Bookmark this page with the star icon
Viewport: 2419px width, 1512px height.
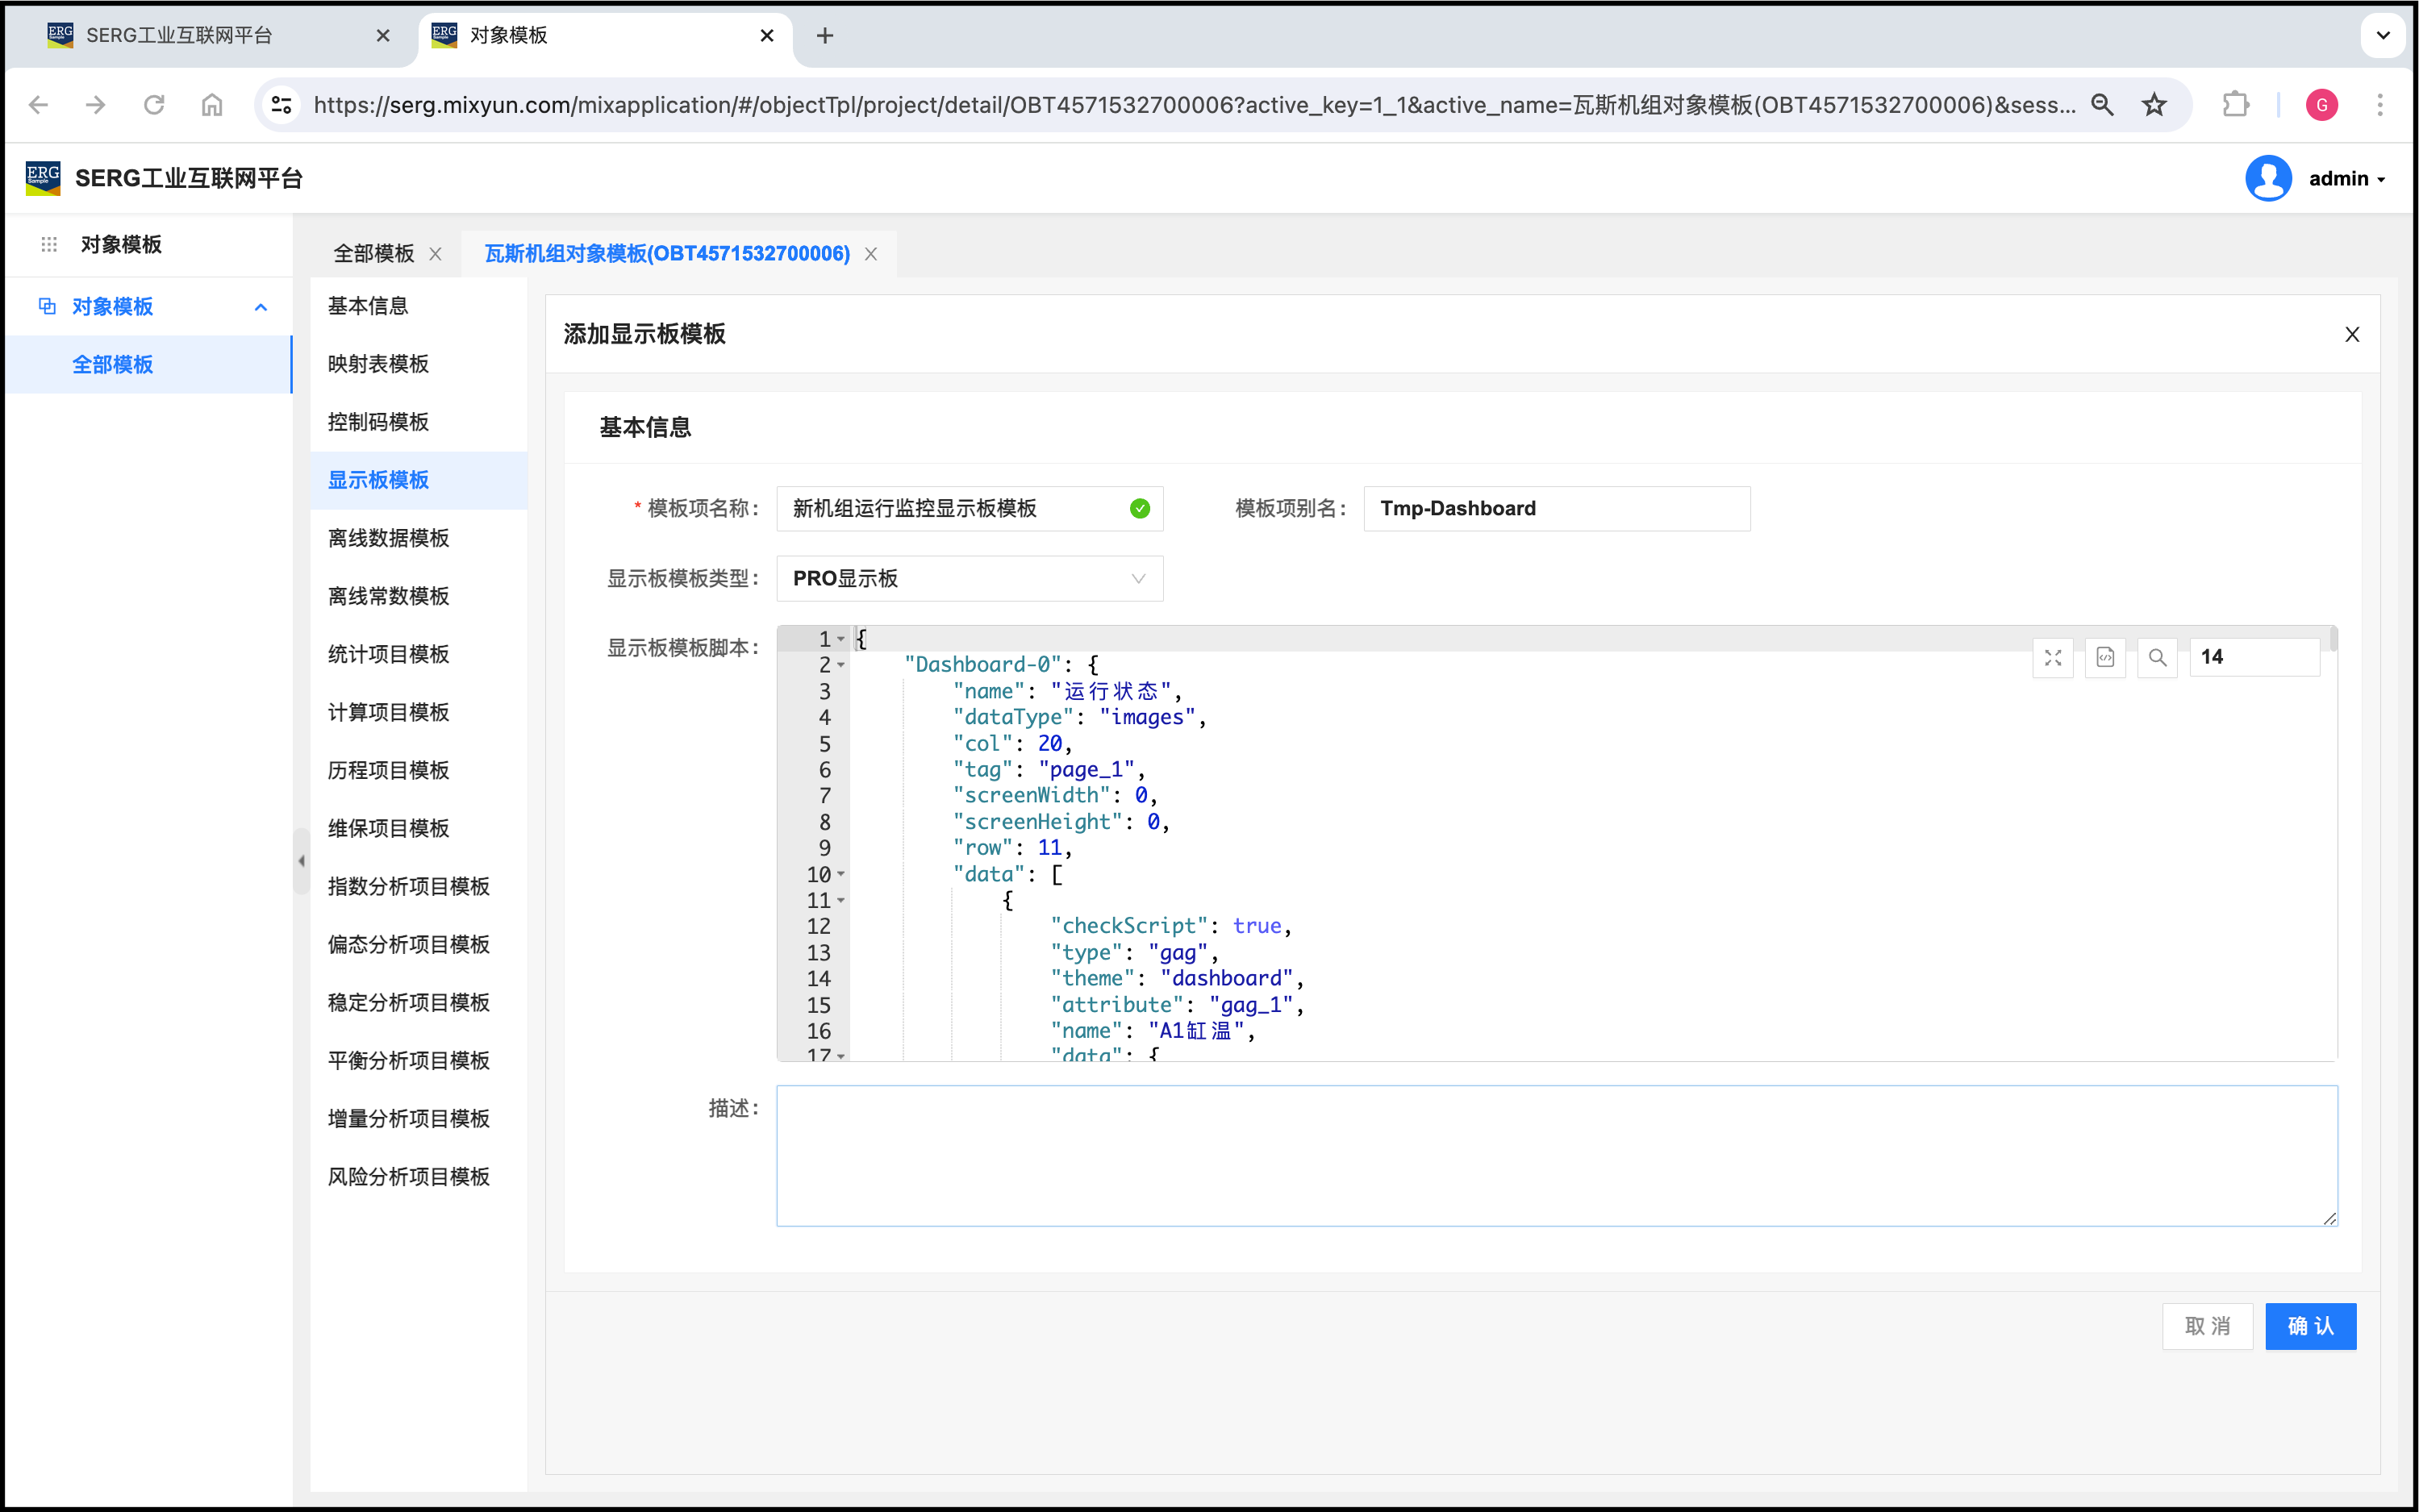click(x=2154, y=105)
